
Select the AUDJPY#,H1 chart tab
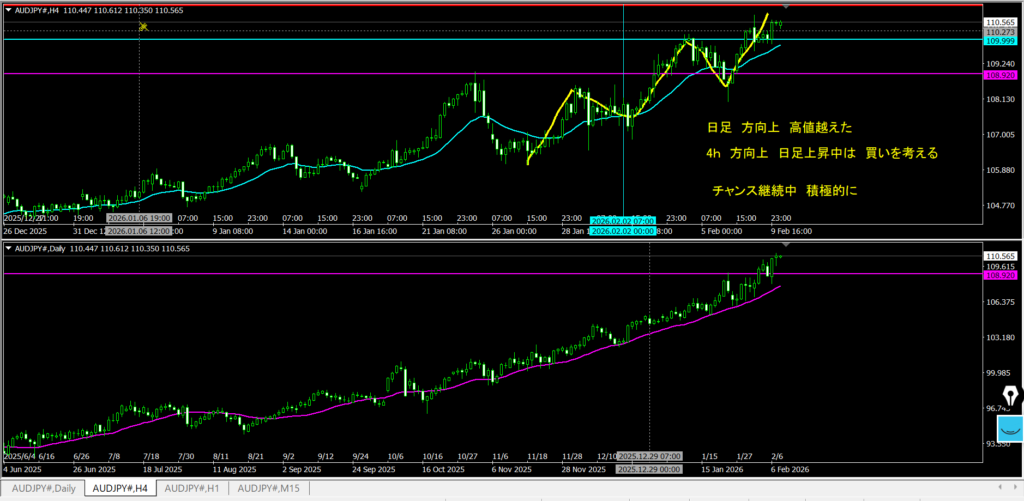[x=192, y=488]
